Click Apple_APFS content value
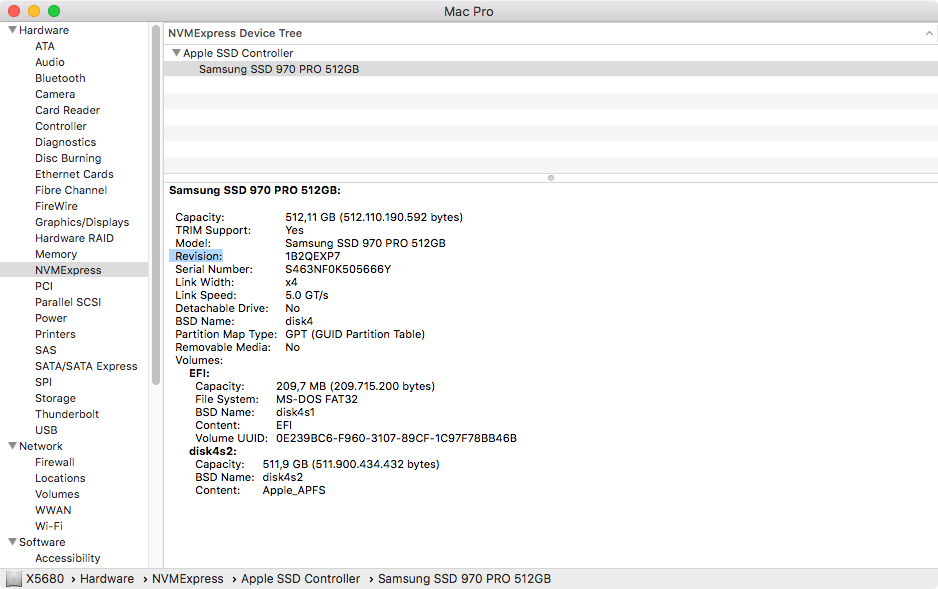938x589 pixels. (294, 490)
